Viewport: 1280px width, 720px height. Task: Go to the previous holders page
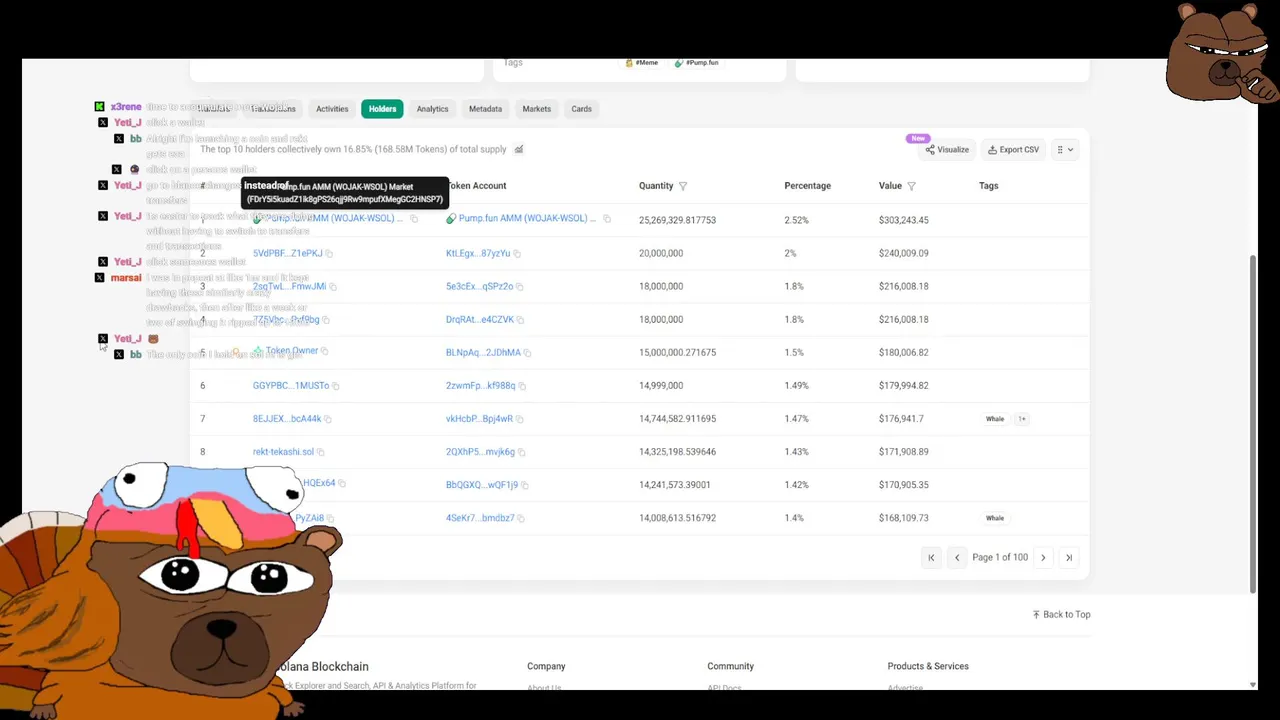tap(957, 558)
